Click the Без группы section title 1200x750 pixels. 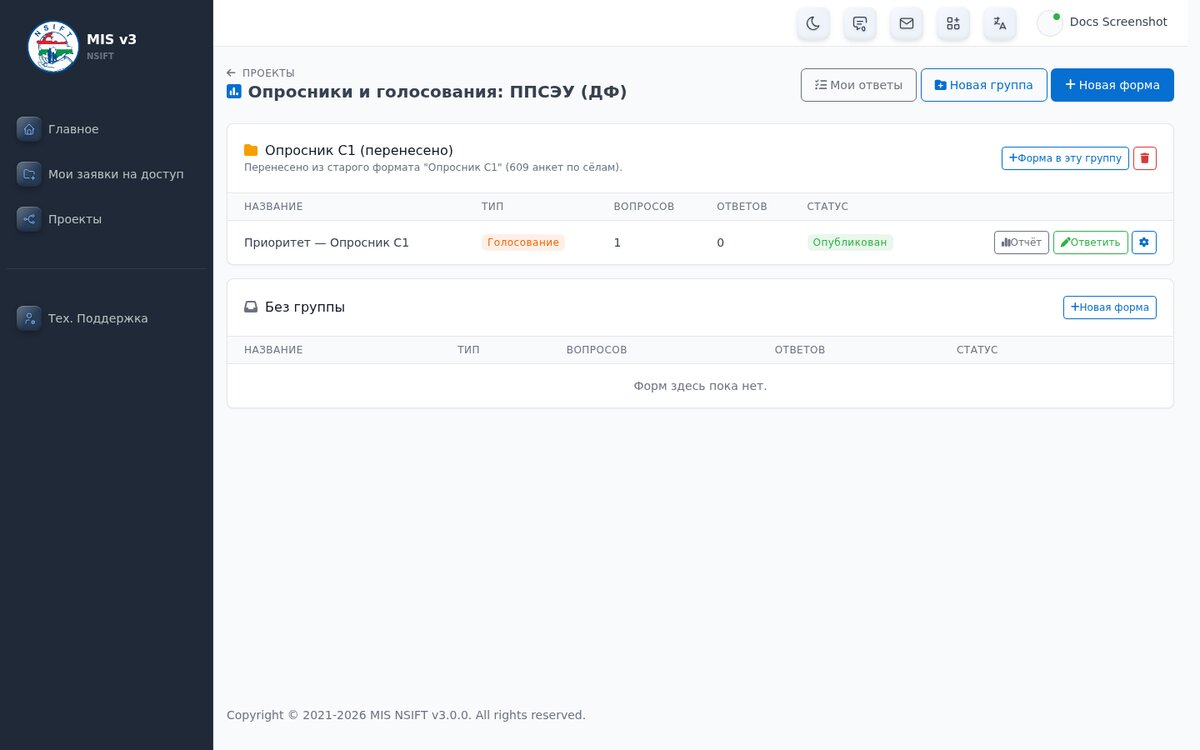[305, 307]
